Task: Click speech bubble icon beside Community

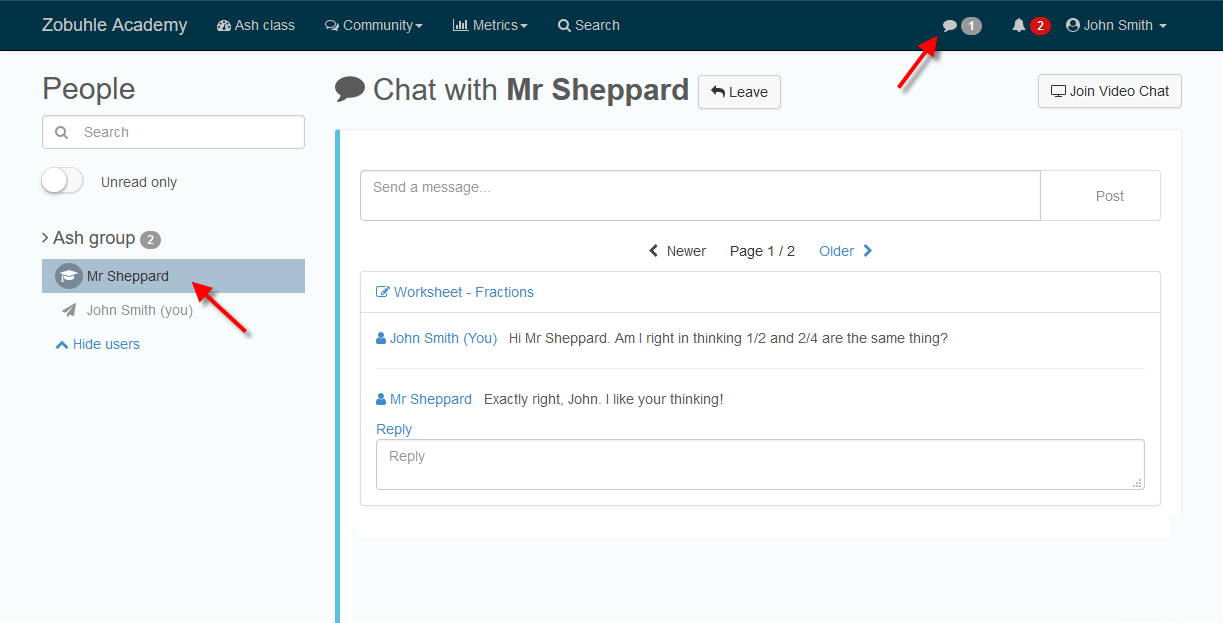Action: [x=332, y=26]
